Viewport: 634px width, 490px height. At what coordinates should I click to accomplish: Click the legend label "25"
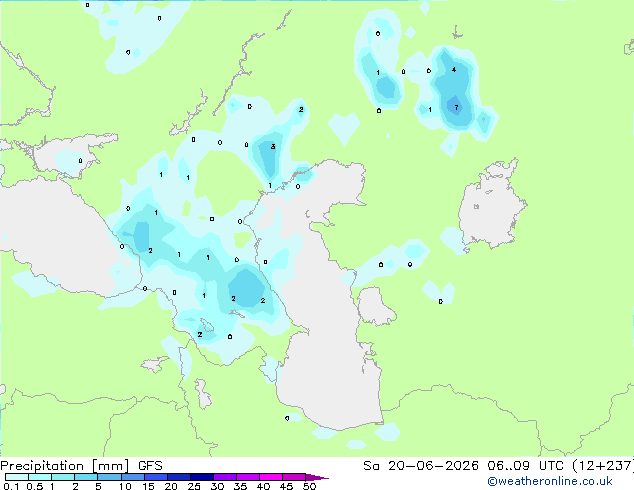(x=194, y=486)
